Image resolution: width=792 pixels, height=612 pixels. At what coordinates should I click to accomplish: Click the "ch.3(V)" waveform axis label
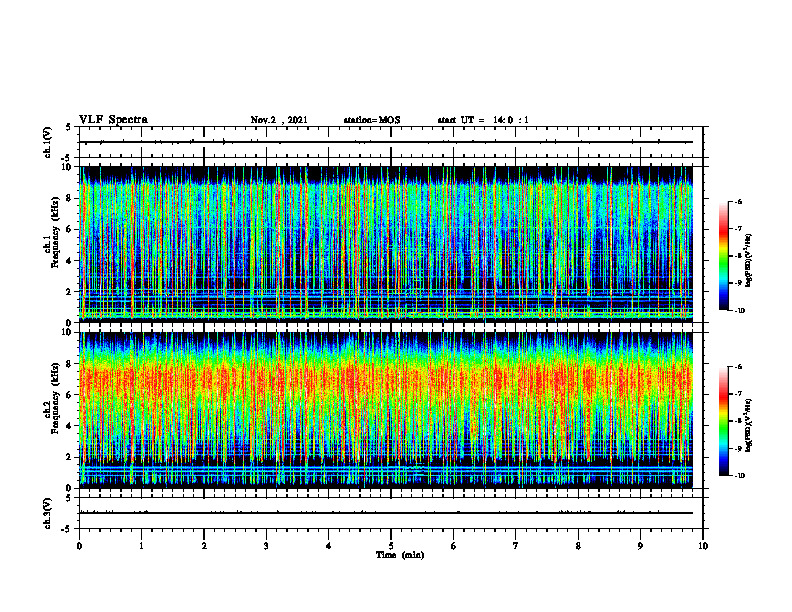(48, 513)
